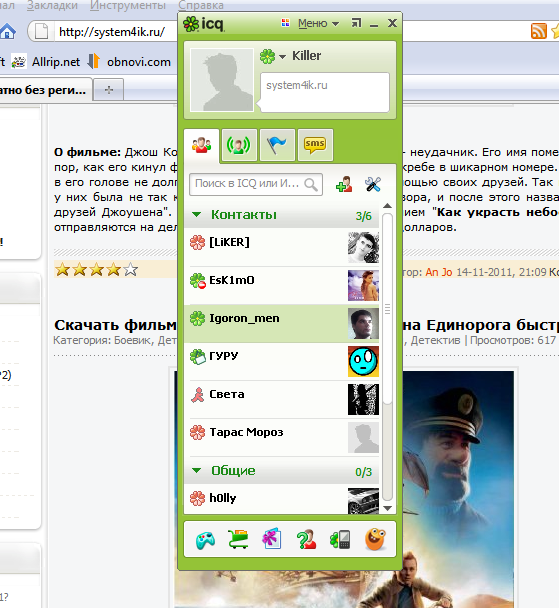
Task: Select the Igoron_men contact
Action: coord(282,323)
